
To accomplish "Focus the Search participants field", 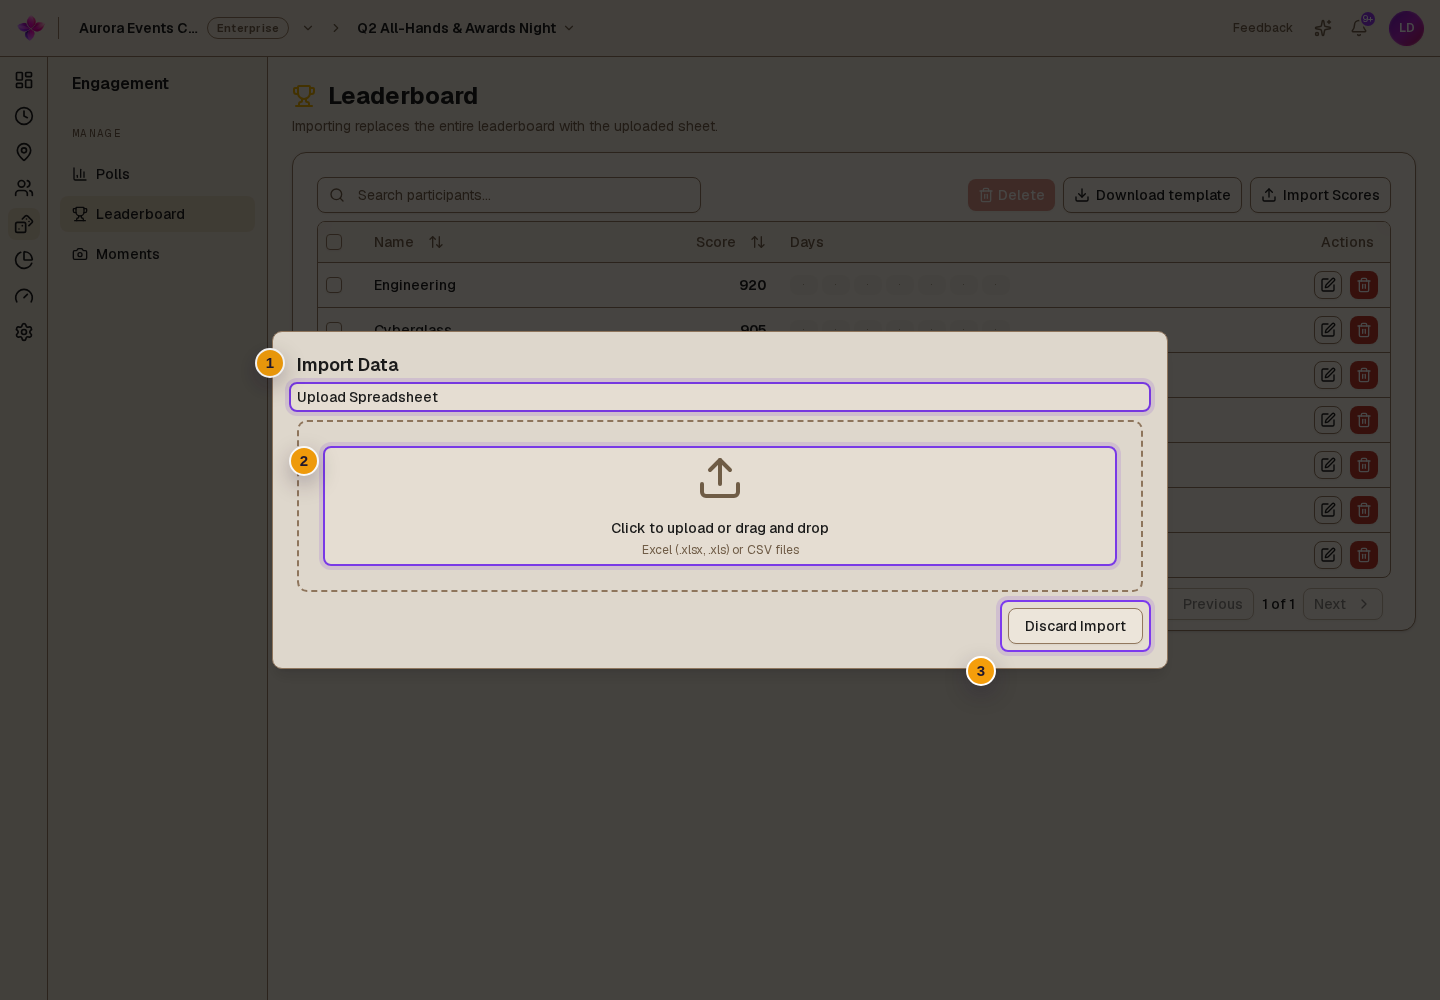I will pyautogui.click(x=509, y=195).
